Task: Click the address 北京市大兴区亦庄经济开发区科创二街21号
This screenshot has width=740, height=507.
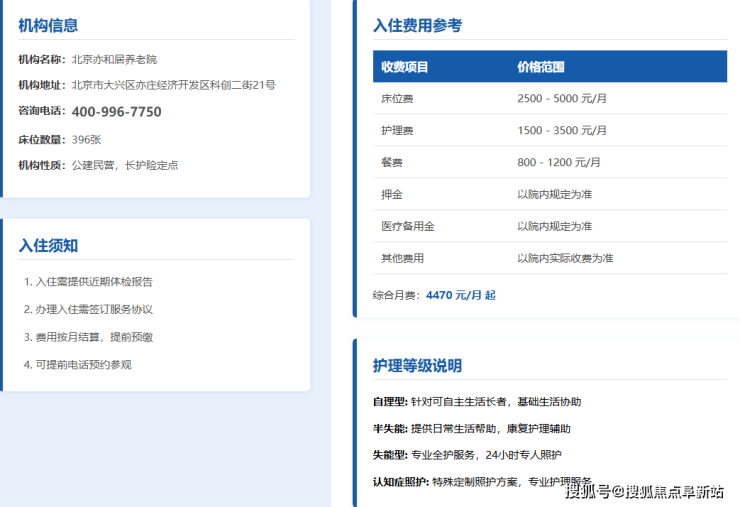Action: coord(173,85)
